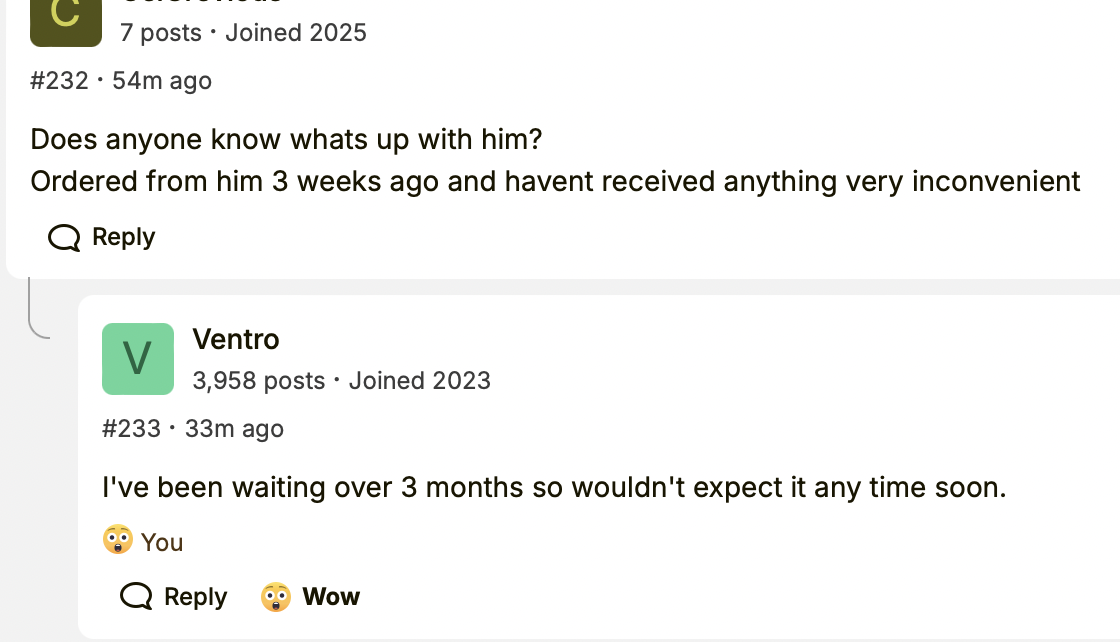Click the astonished emoji beside the Wow label
Image resolution: width=1120 pixels, height=642 pixels.
275,597
